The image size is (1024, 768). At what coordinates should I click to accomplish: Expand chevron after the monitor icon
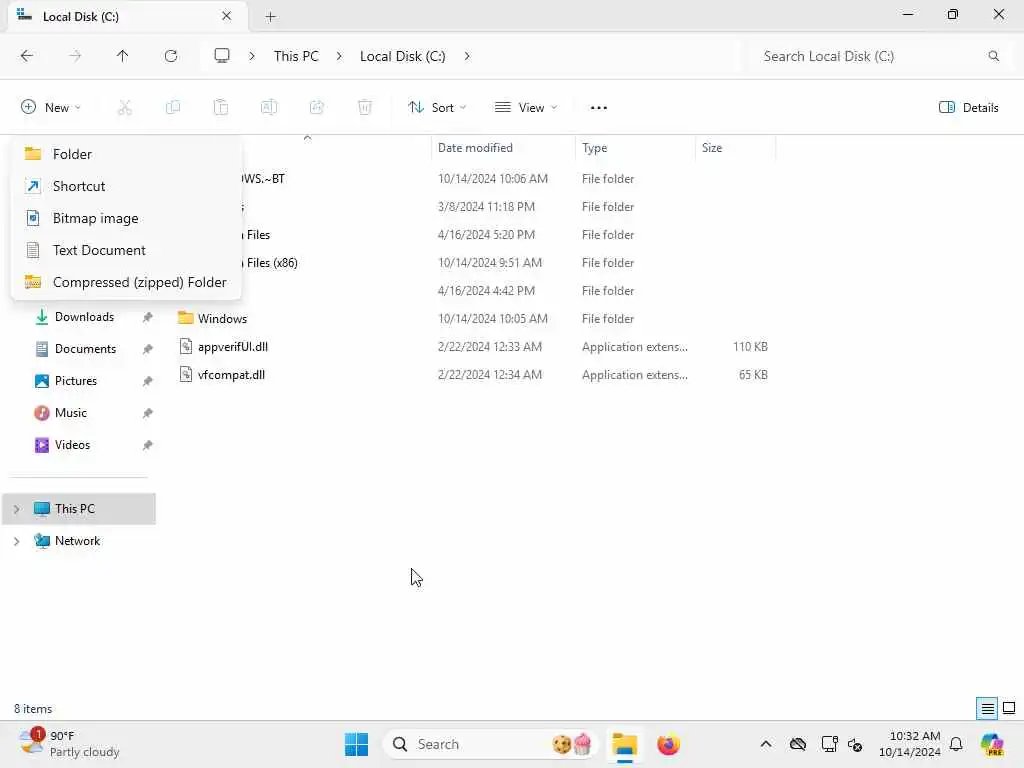(x=252, y=56)
